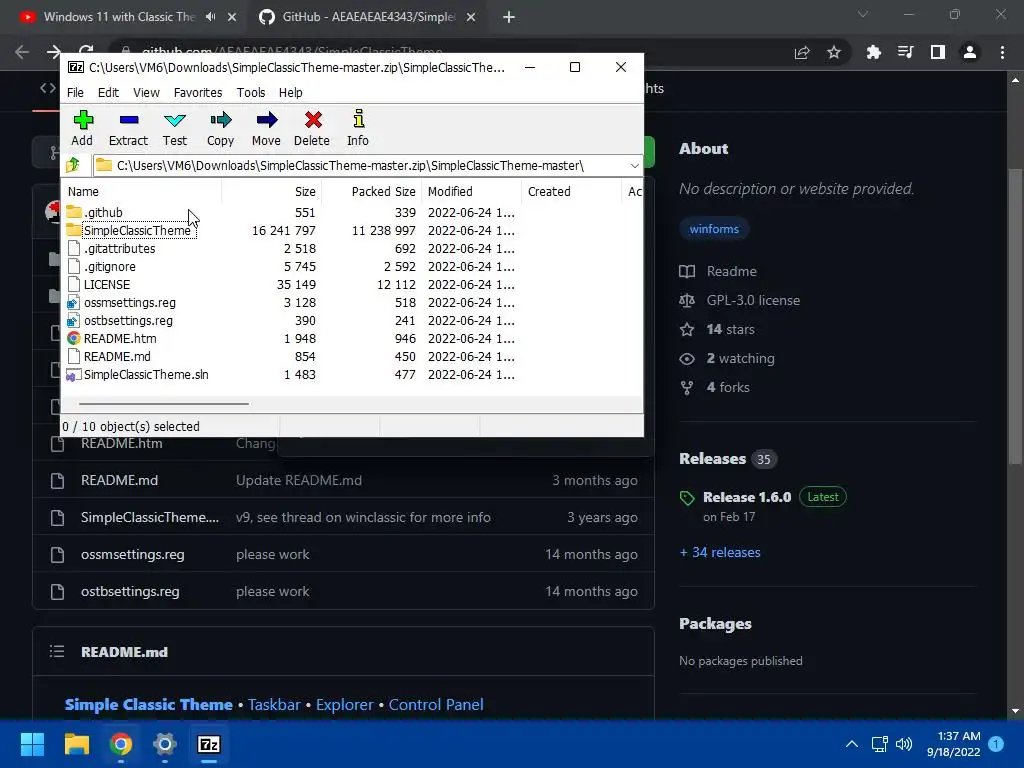The width and height of the screenshot is (1024, 768).
Task: Open the + 34 releases link
Action: click(x=720, y=552)
